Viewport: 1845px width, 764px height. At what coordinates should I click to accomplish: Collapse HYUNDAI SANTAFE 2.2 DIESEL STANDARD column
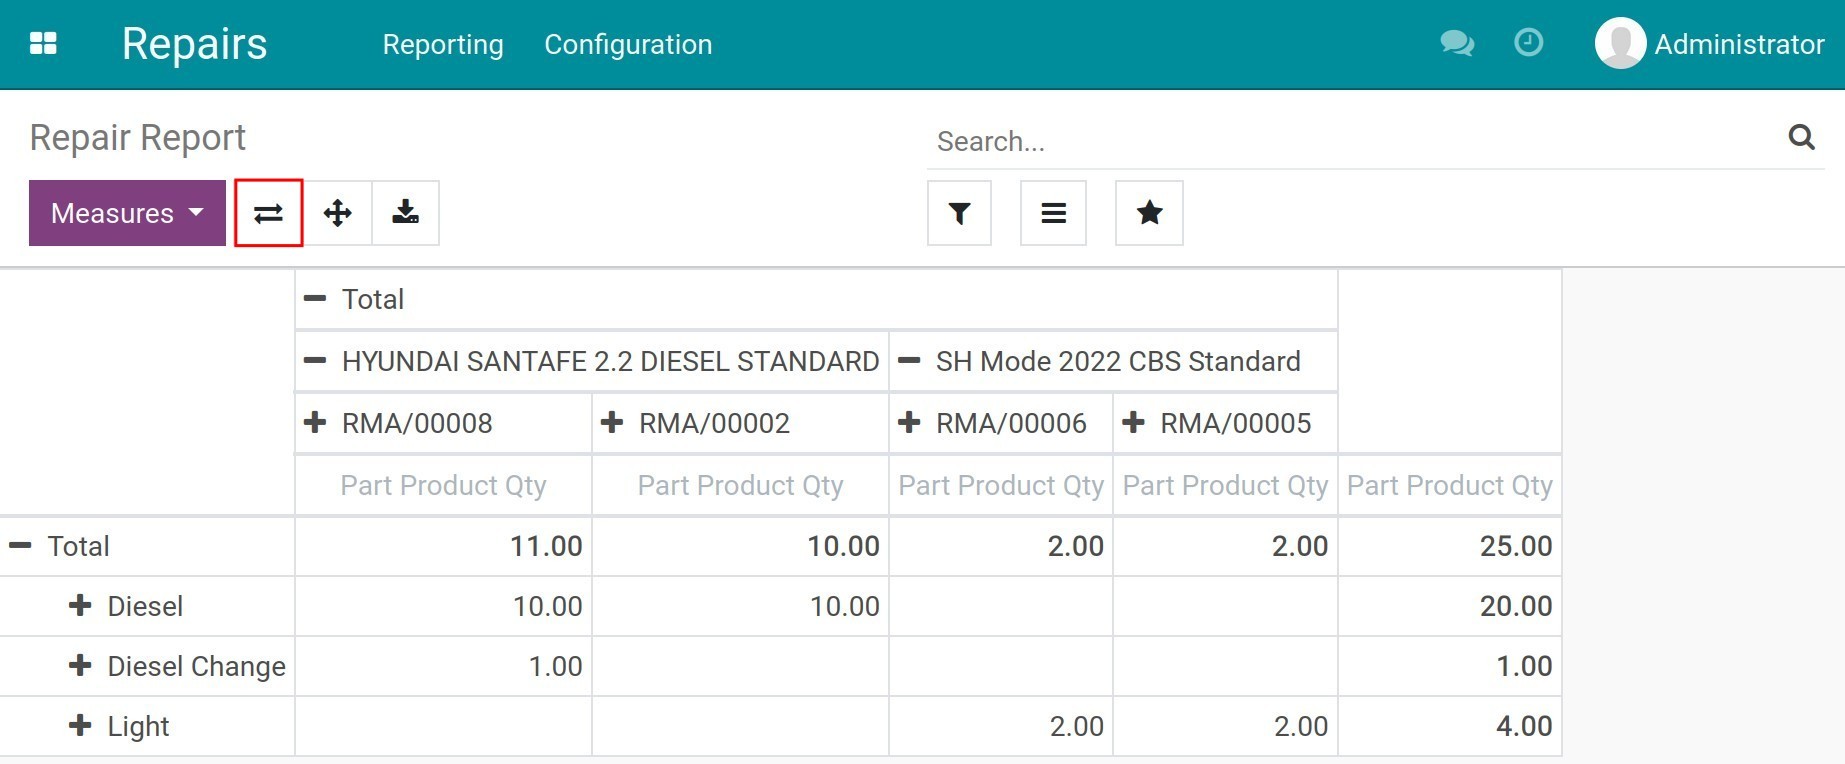pos(315,361)
